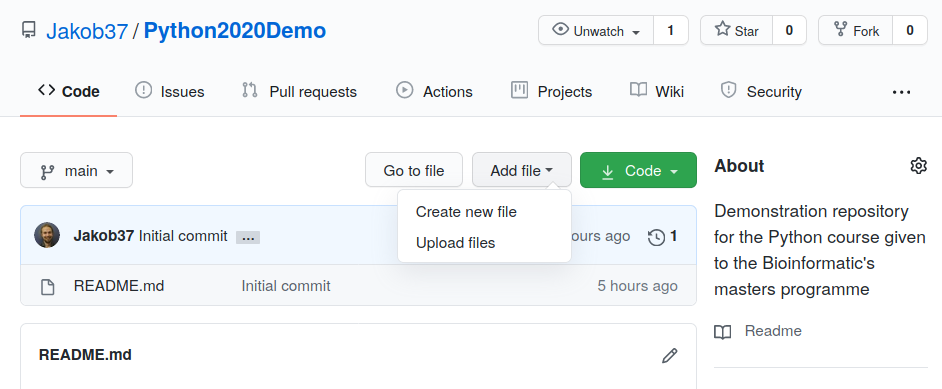Edit README with the pencil icon
942x389 pixels.
[x=669, y=355]
